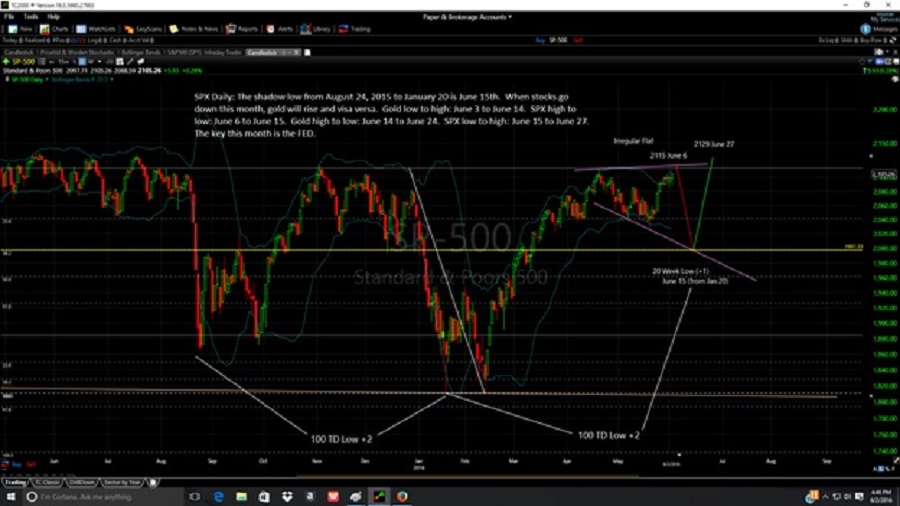
Task: Click the red Sell button for SP-500
Action: [578, 40]
